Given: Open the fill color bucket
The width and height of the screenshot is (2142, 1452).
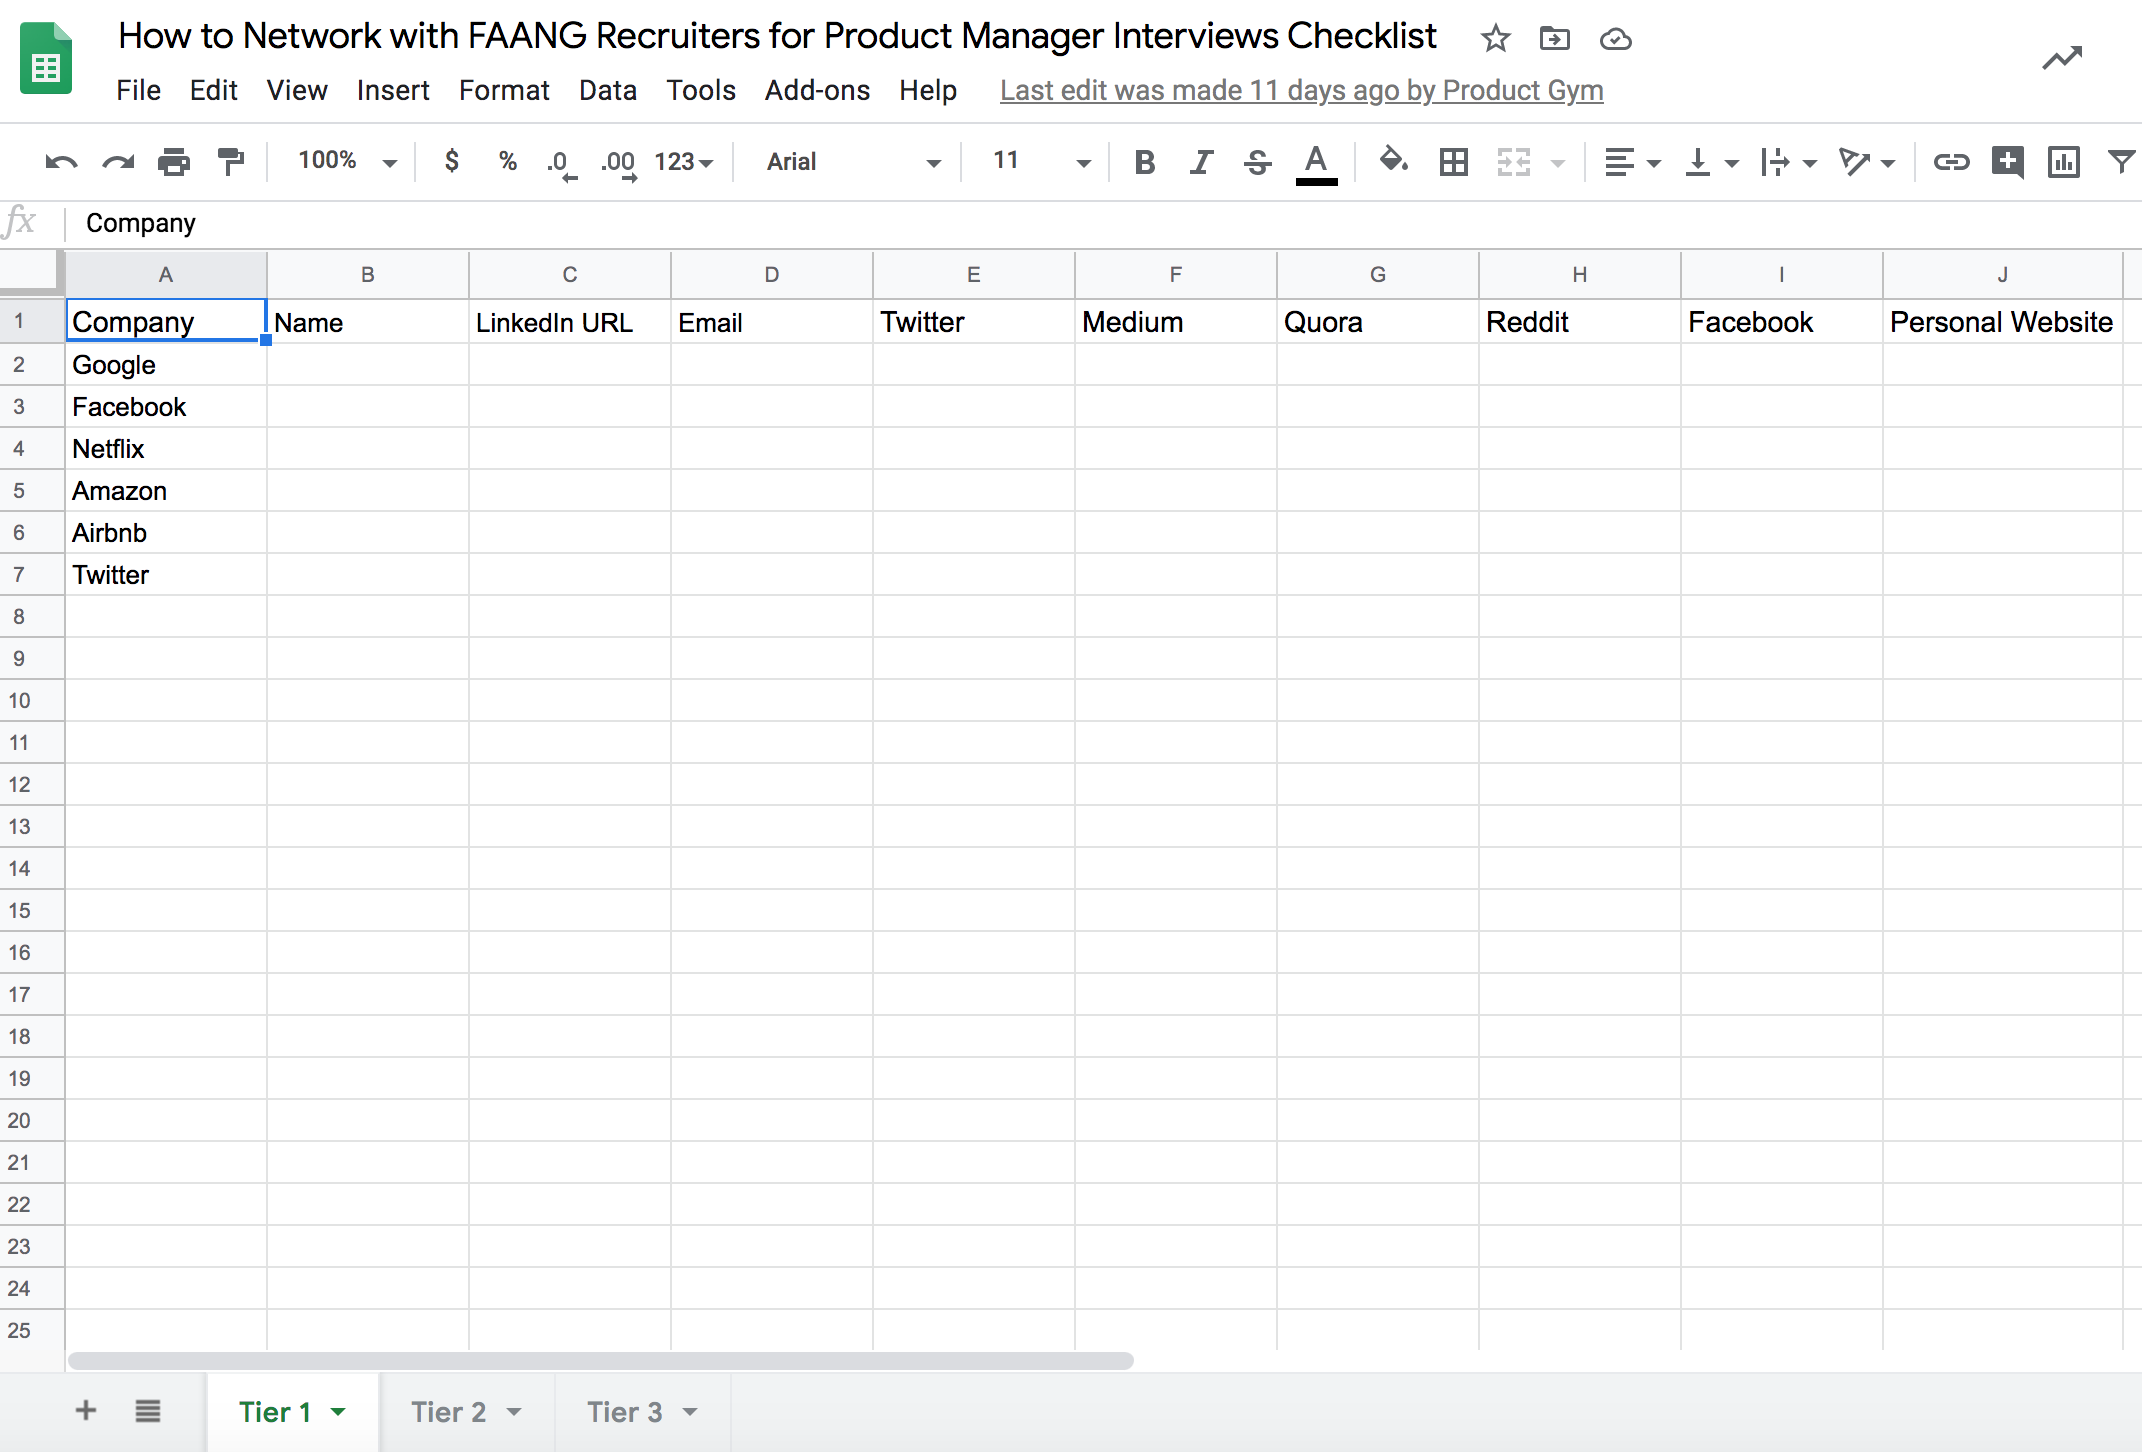Looking at the screenshot, I should [1393, 160].
